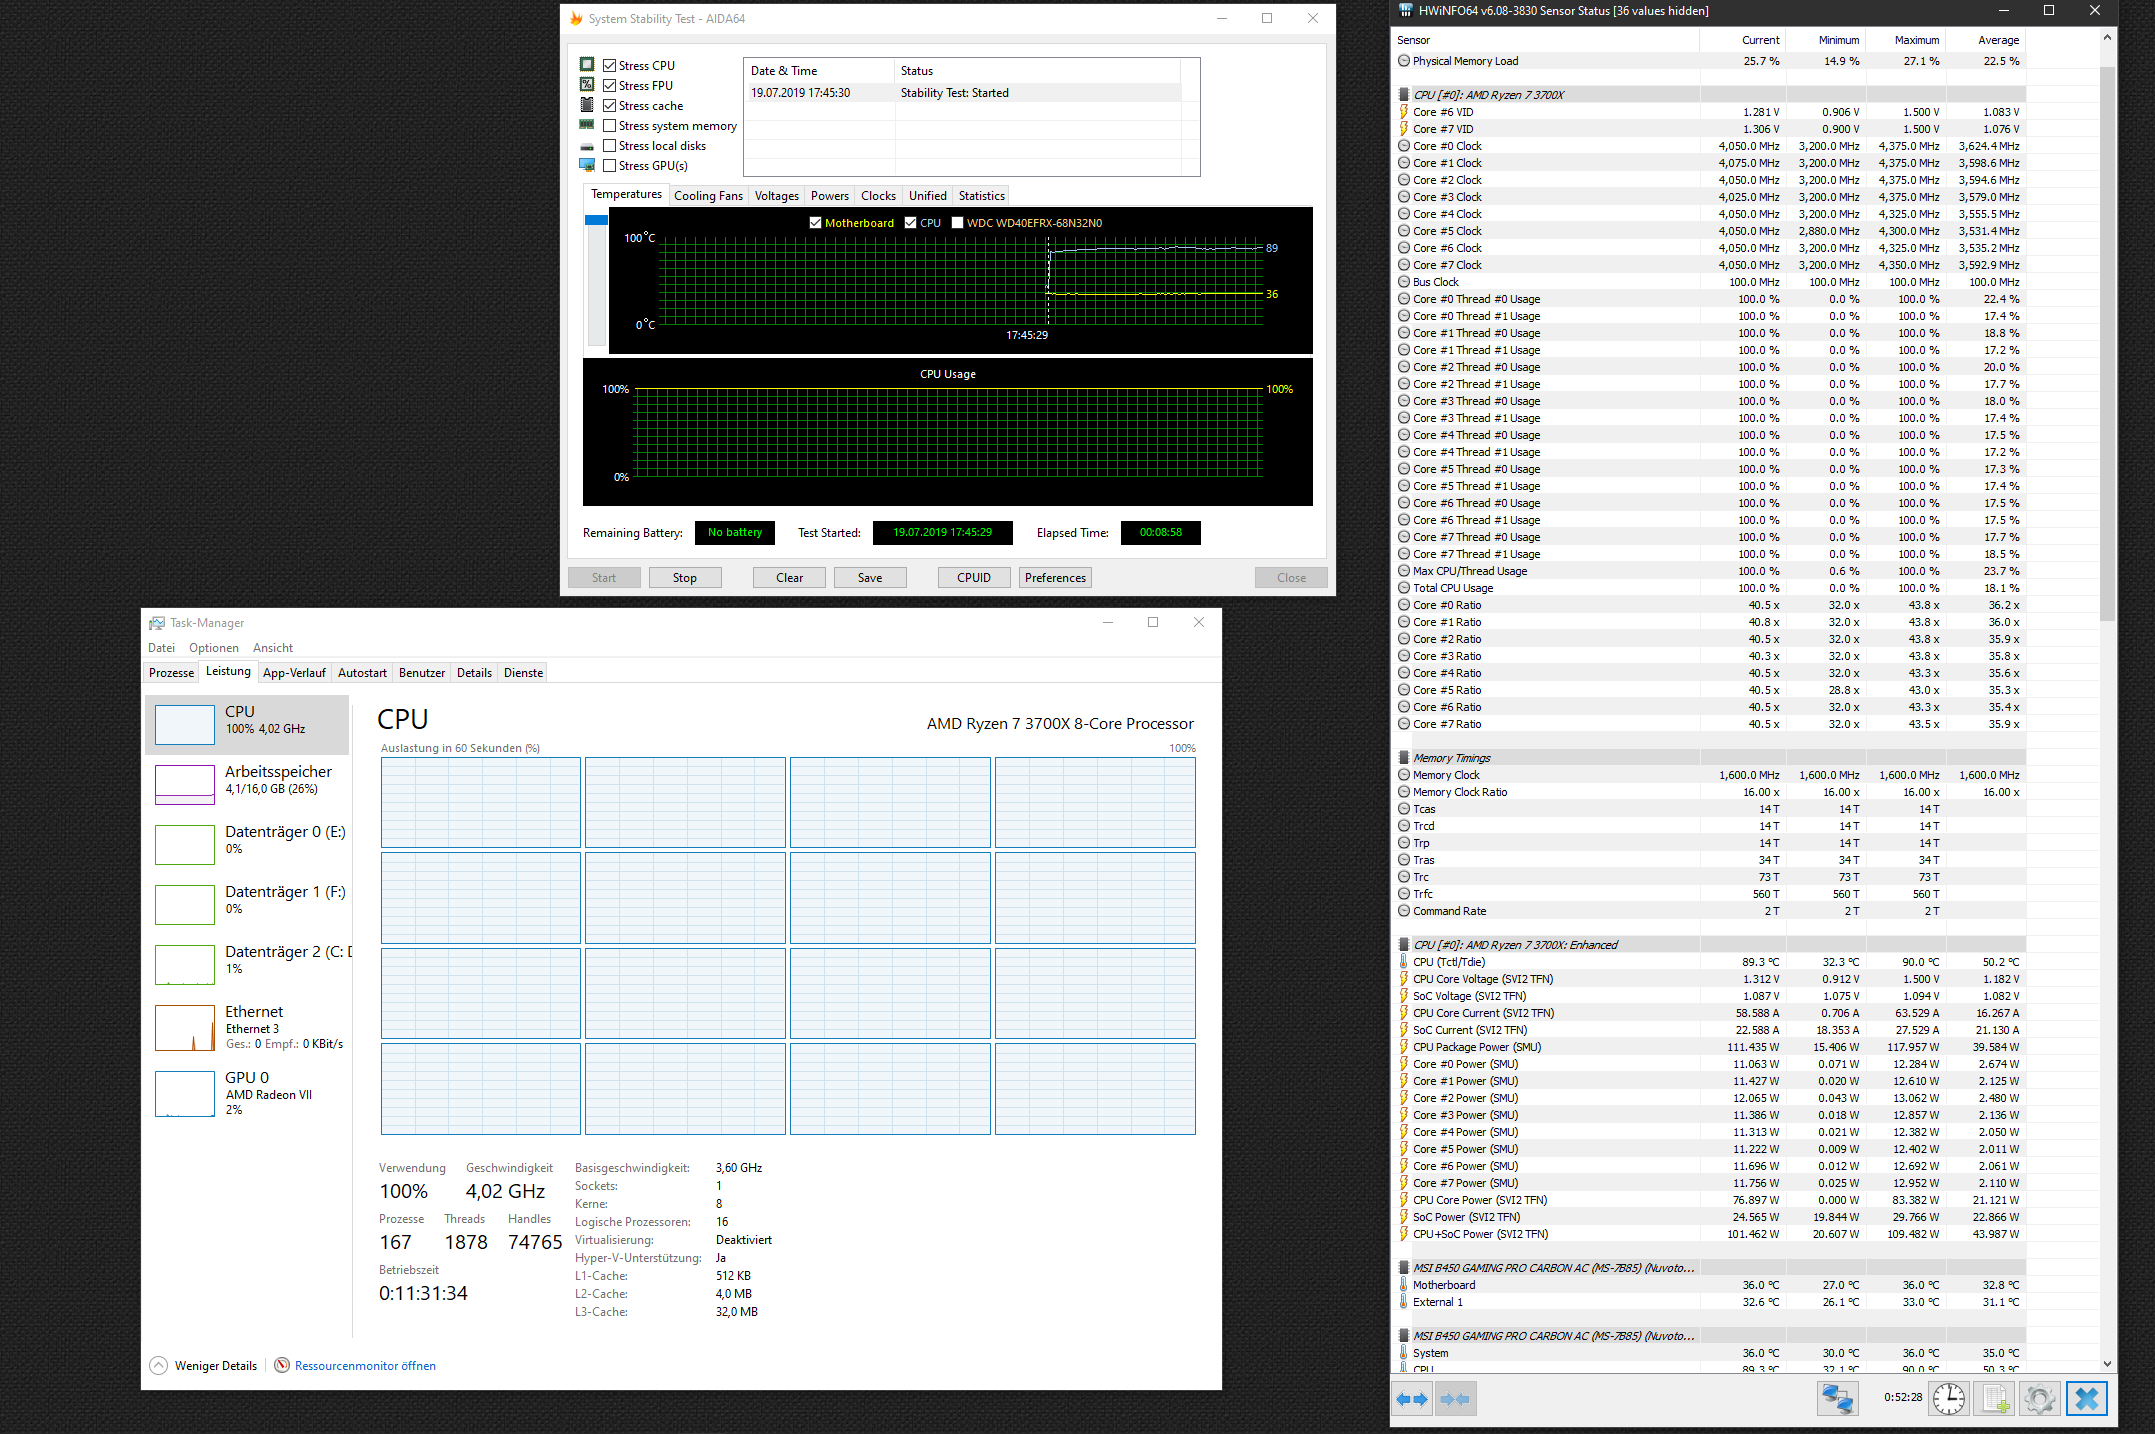The width and height of the screenshot is (2155, 1434).
Task: Close sensors with blue X icon
Action: click(2087, 1399)
